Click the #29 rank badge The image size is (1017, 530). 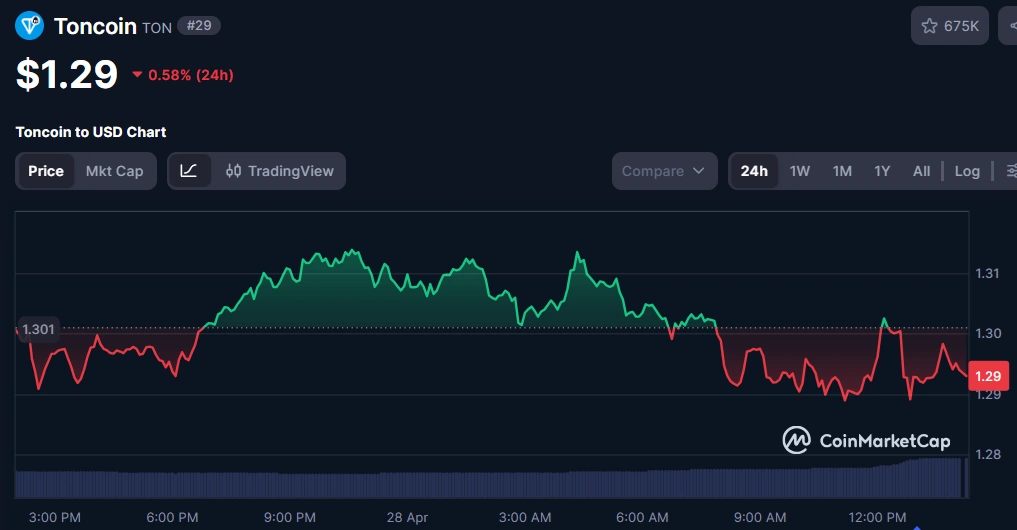coord(199,26)
